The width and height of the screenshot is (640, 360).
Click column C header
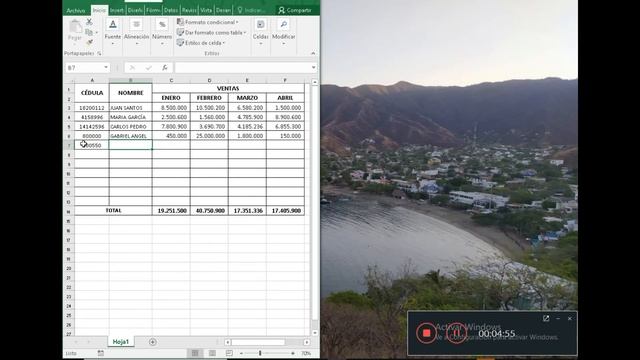pyautogui.click(x=171, y=80)
